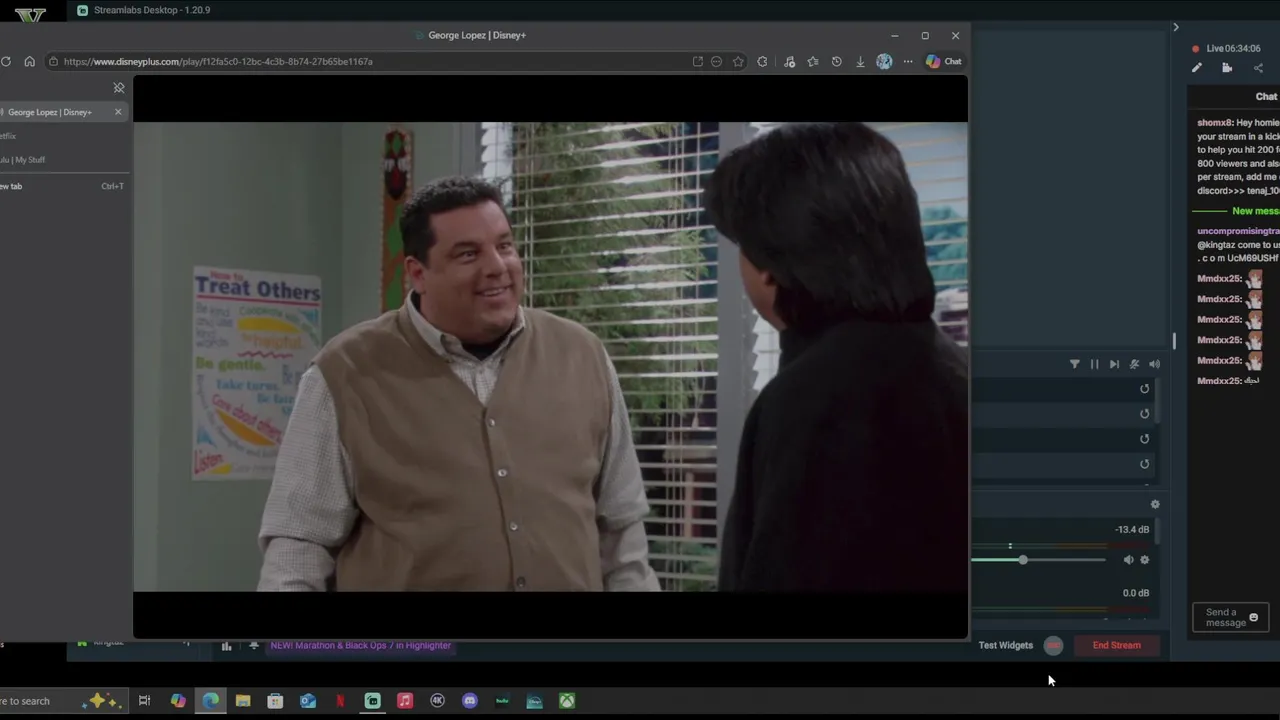Click the Disney+ address bar URL

218,61
